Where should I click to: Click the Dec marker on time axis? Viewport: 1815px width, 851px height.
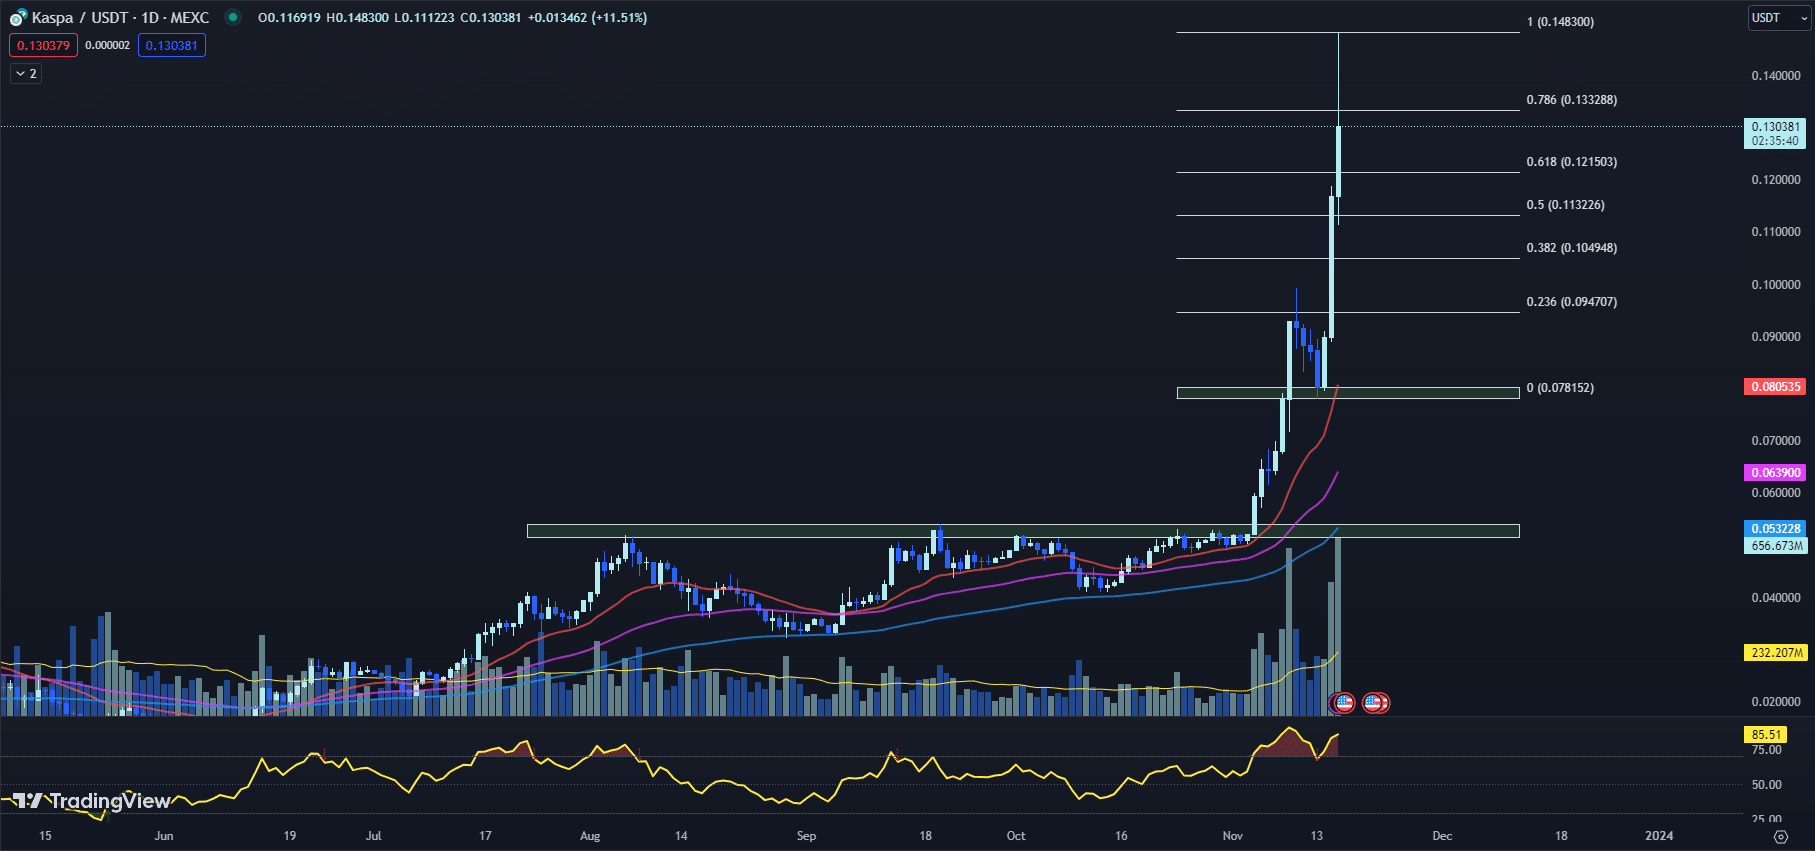[1442, 836]
